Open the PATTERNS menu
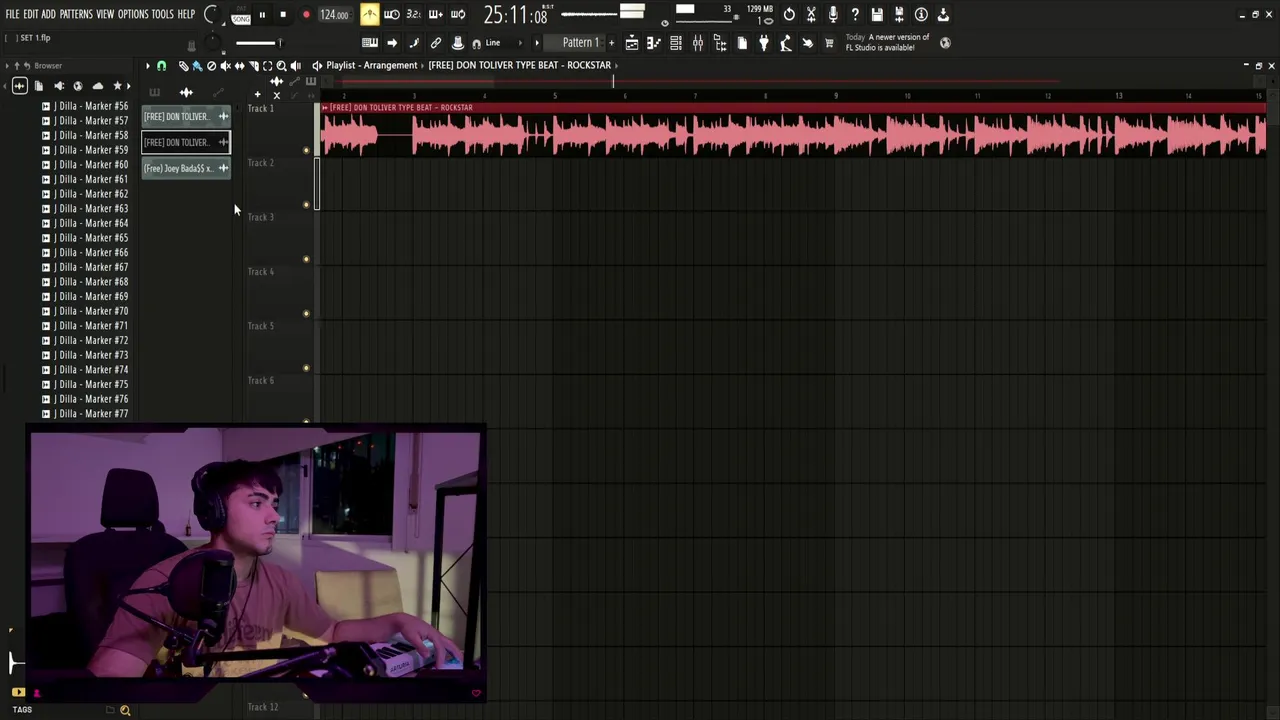The width and height of the screenshot is (1280, 720). [x=76, y=14]
